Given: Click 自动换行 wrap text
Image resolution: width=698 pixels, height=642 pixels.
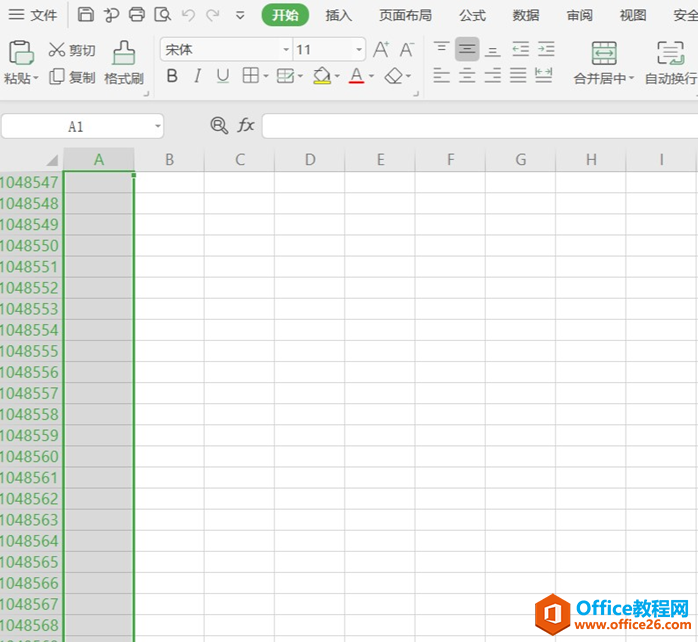Looking at the screenshot, I should (x=671, y=63).
